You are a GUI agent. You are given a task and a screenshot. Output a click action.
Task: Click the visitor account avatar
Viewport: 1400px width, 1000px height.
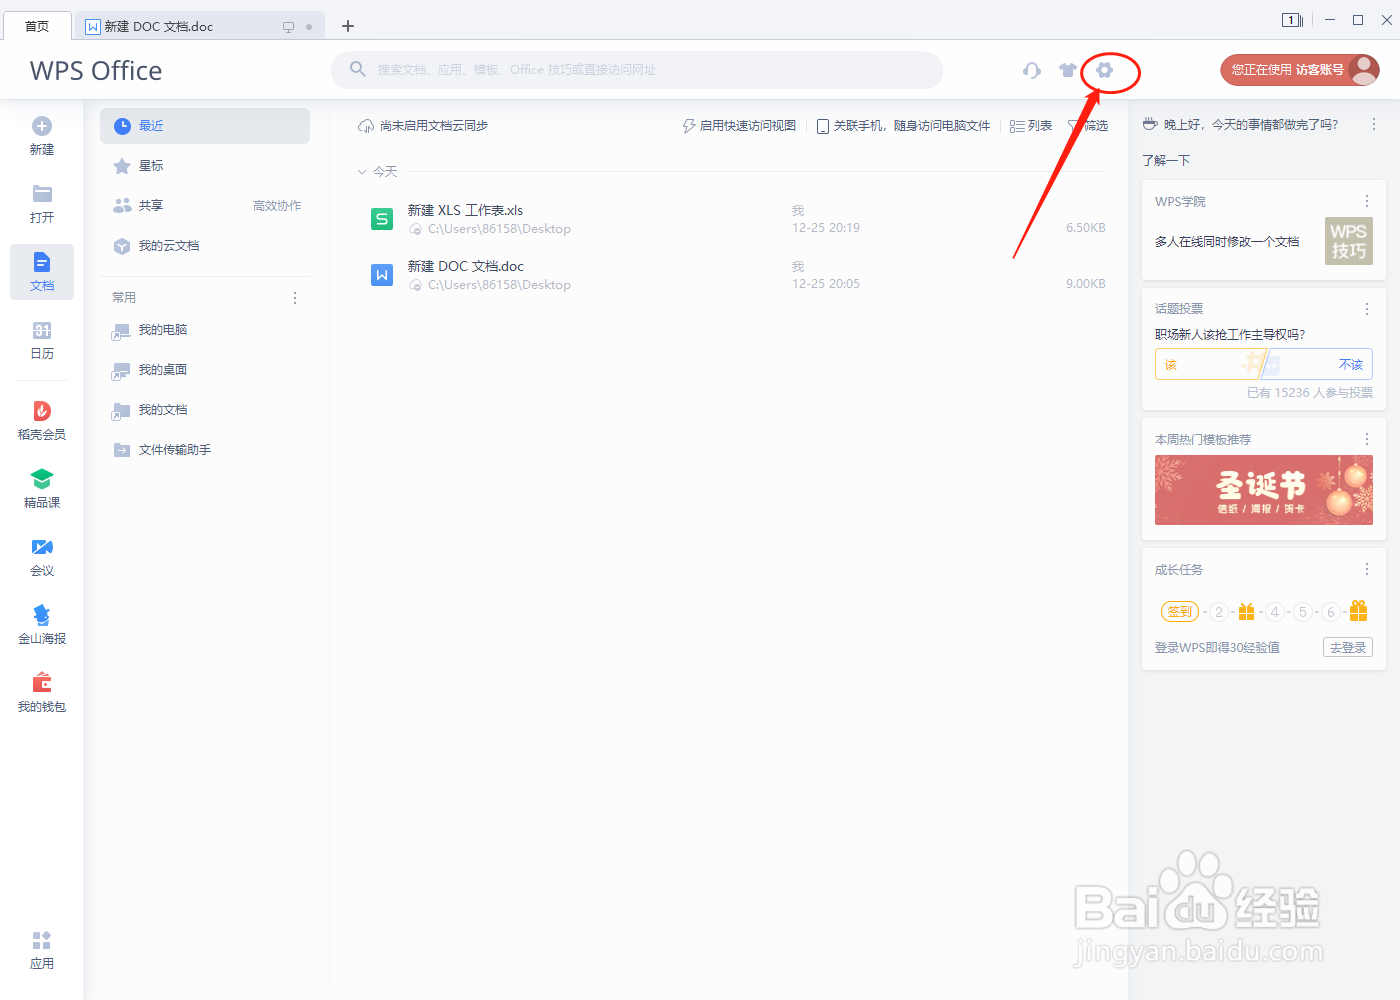1363,69
